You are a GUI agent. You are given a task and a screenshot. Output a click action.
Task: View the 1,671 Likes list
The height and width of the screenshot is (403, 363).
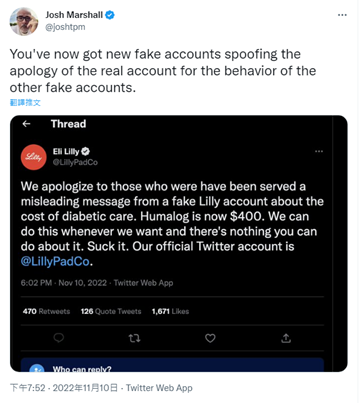click(x=170, y=311)
